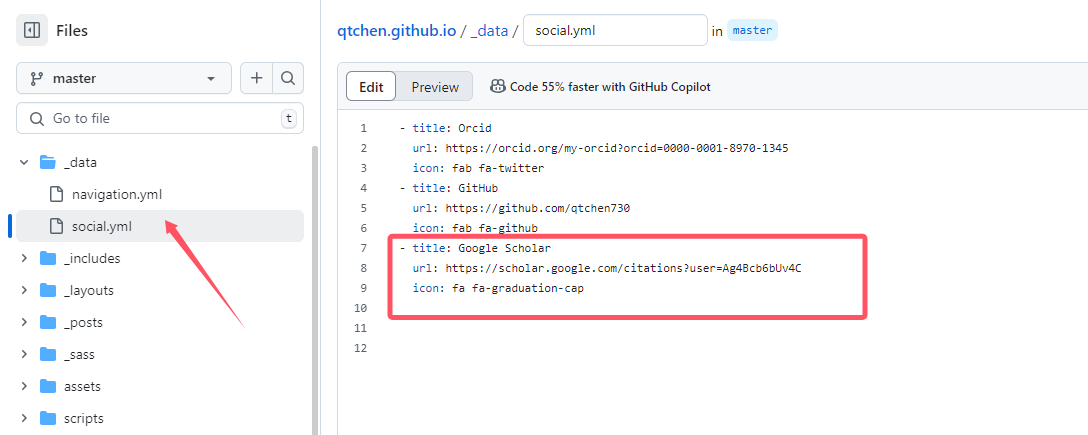
Task: Click the 'title: Google Scholar' line
Action: coord(475,248)
